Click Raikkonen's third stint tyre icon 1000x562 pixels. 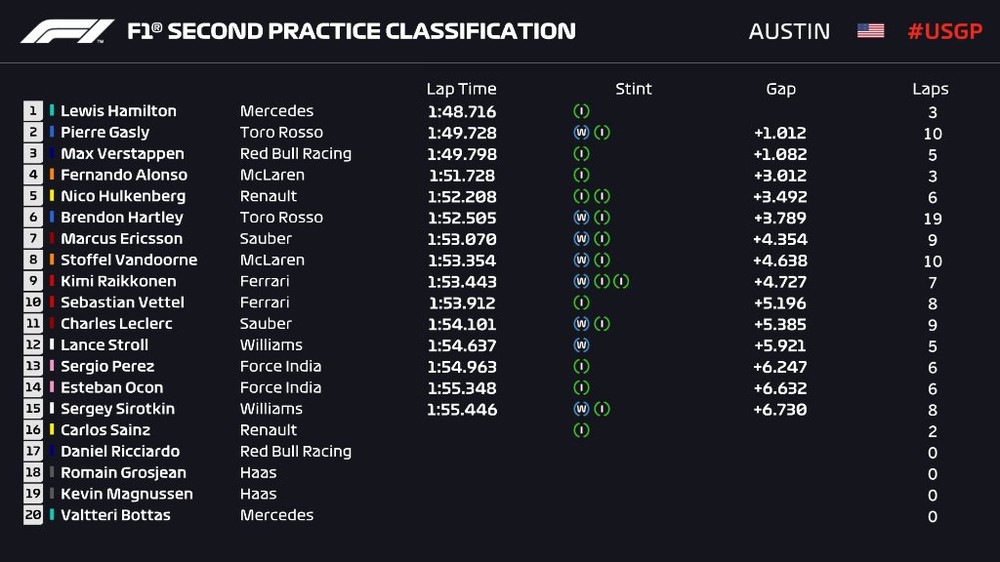621,281
